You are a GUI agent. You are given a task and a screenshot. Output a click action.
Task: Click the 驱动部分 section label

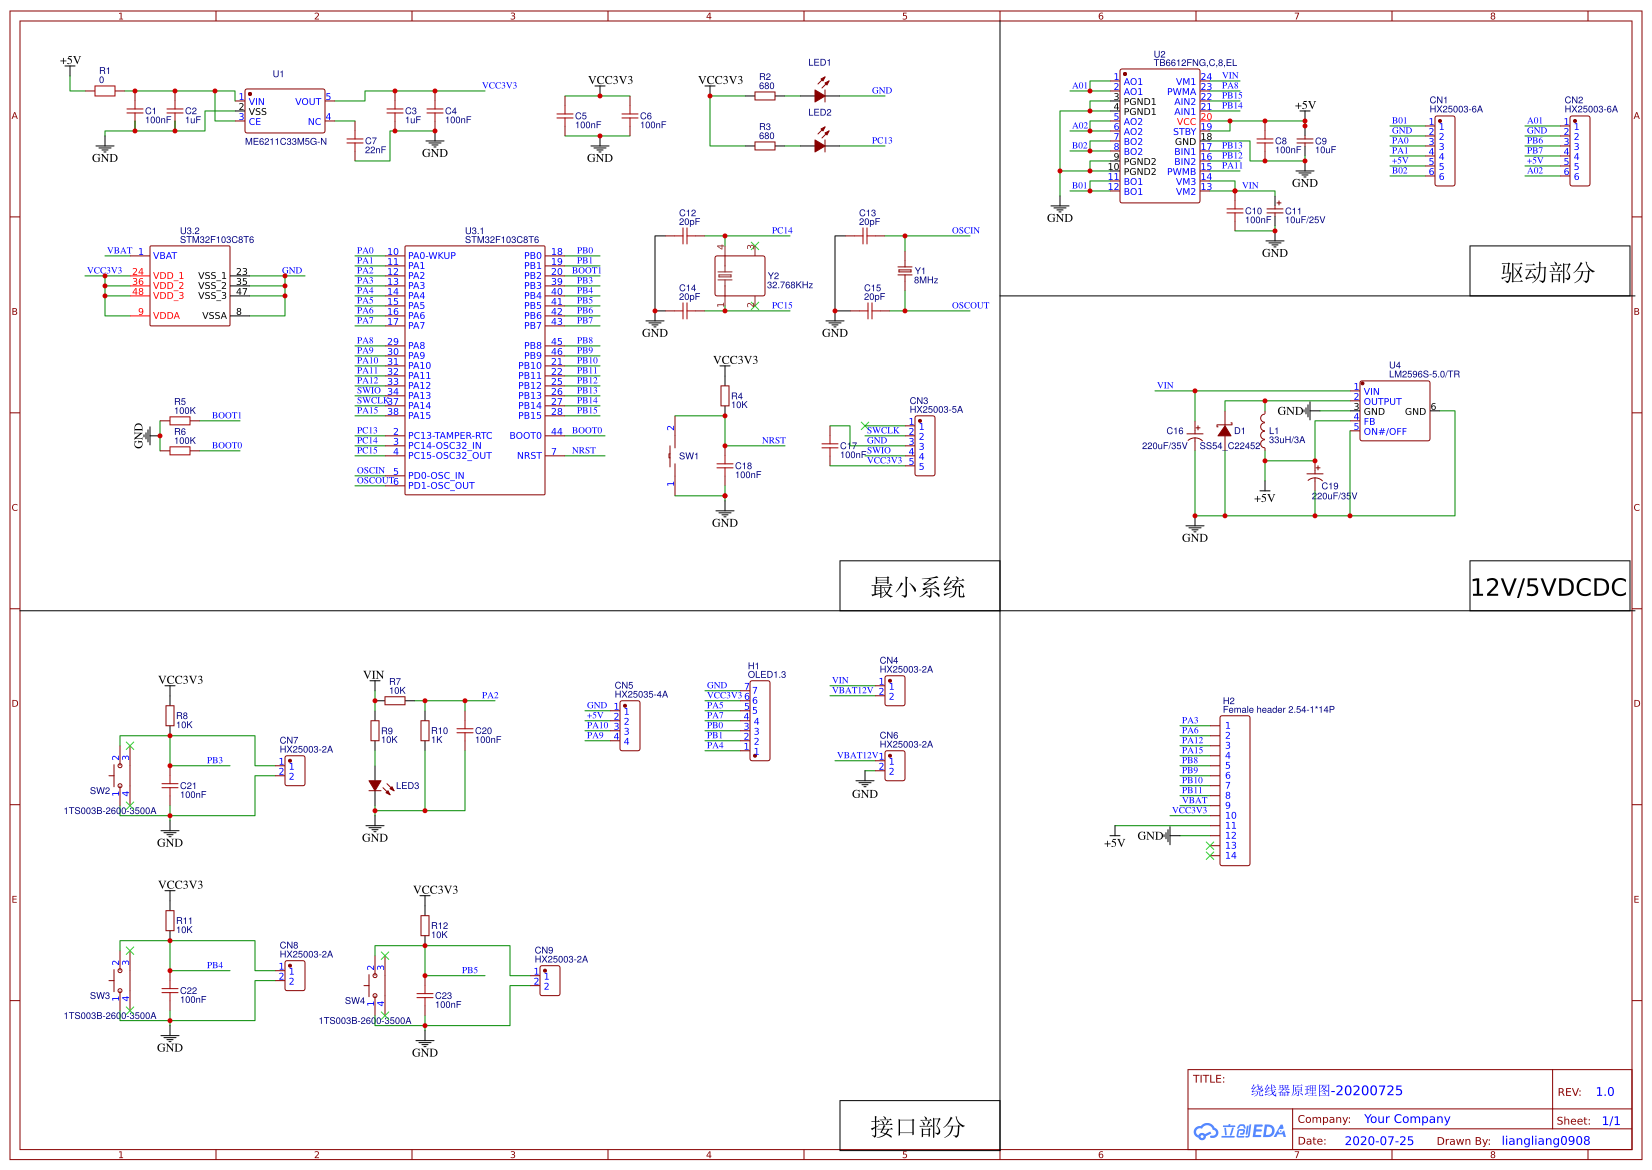coord(1548,272)
